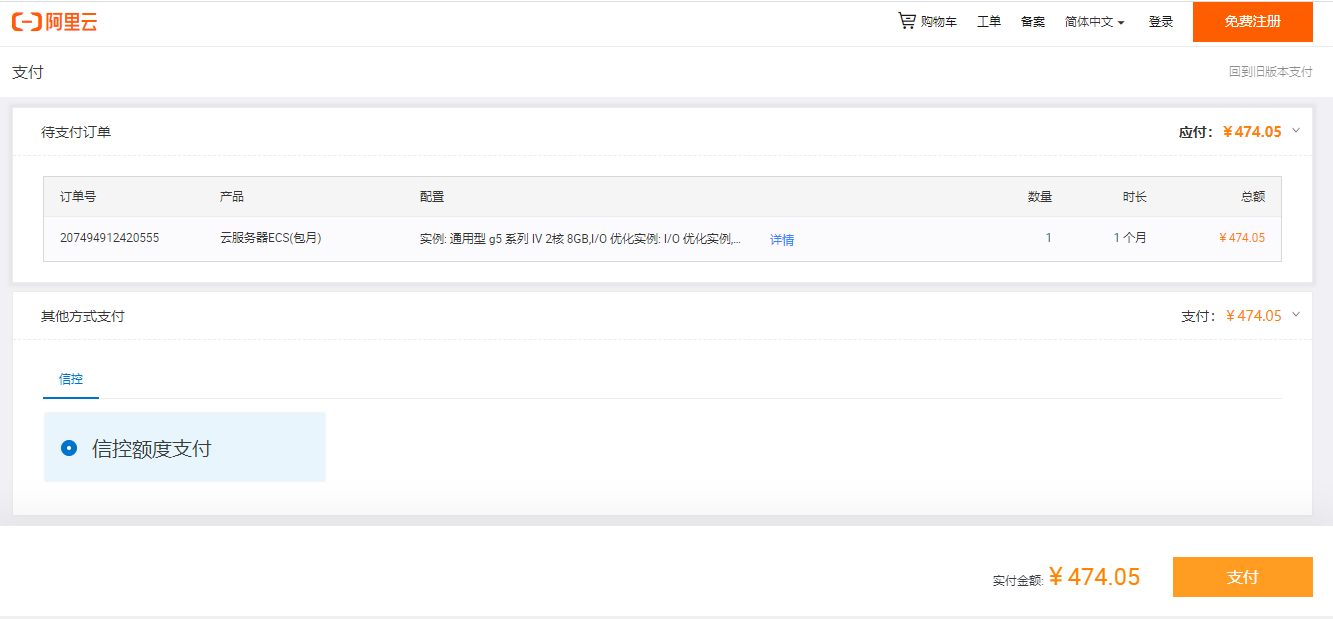Collapse the 应付 amount details chevron

click(x=1298, y=131)
